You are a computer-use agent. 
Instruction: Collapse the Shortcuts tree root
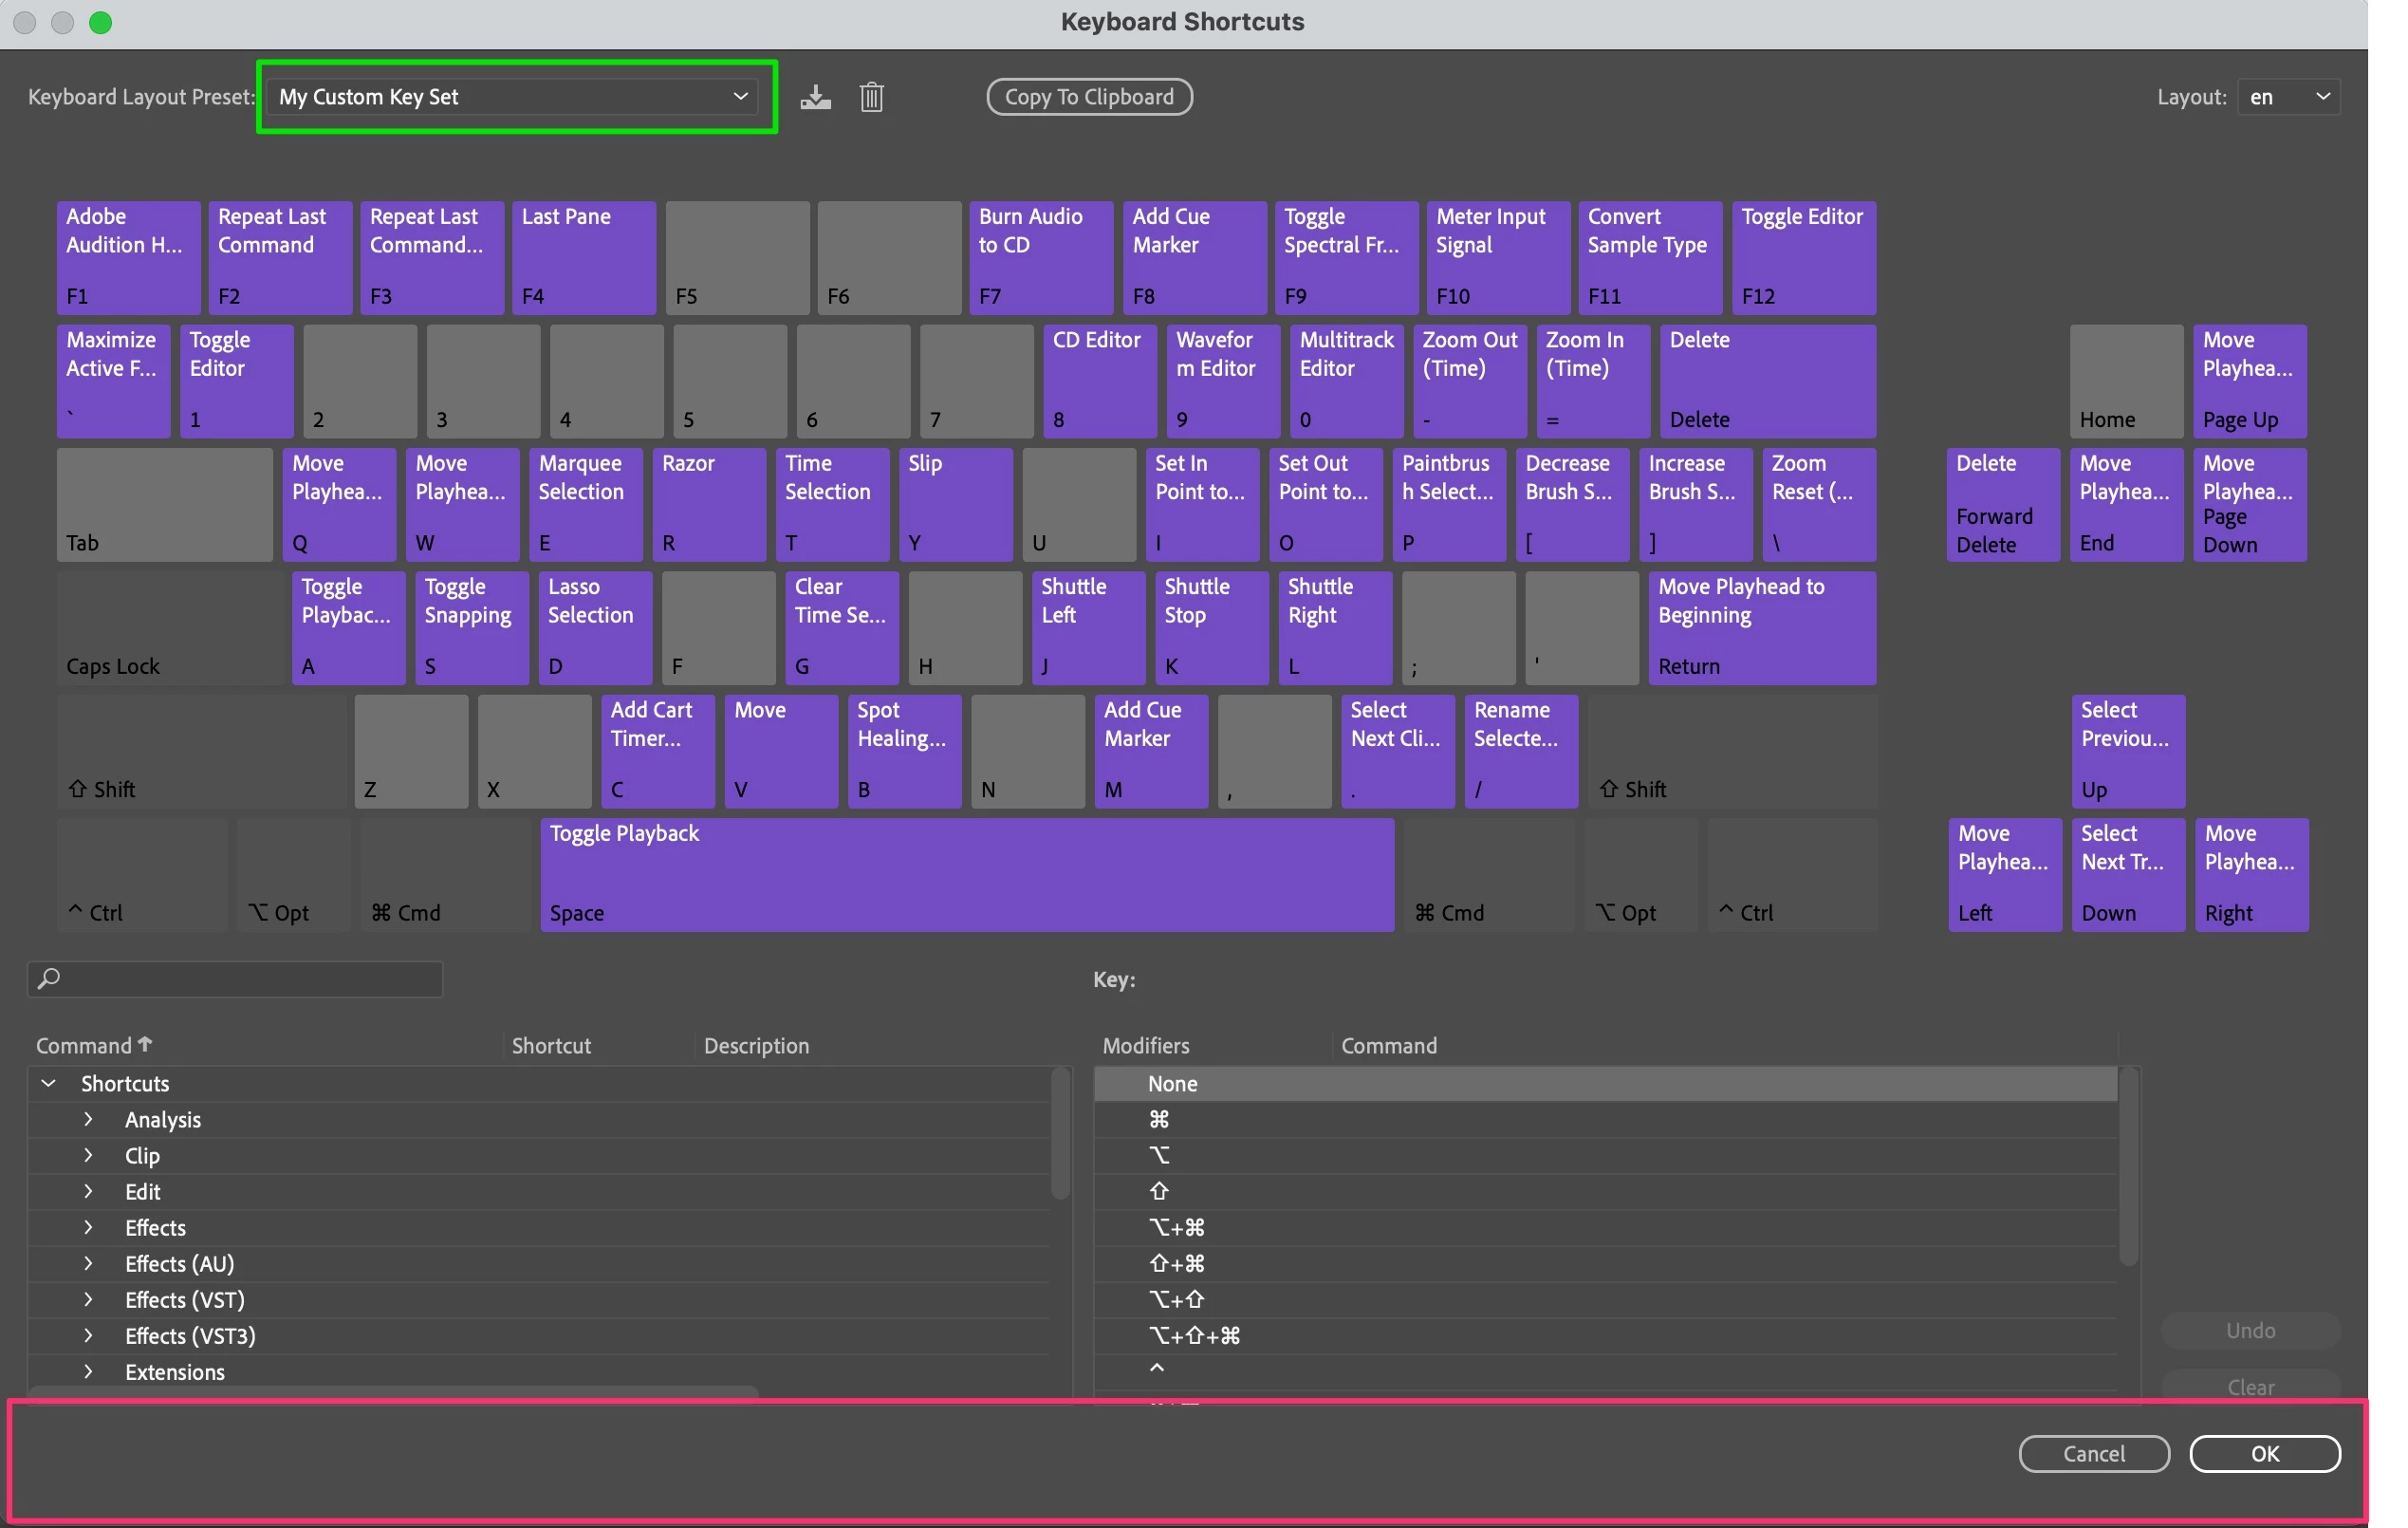48,1083
